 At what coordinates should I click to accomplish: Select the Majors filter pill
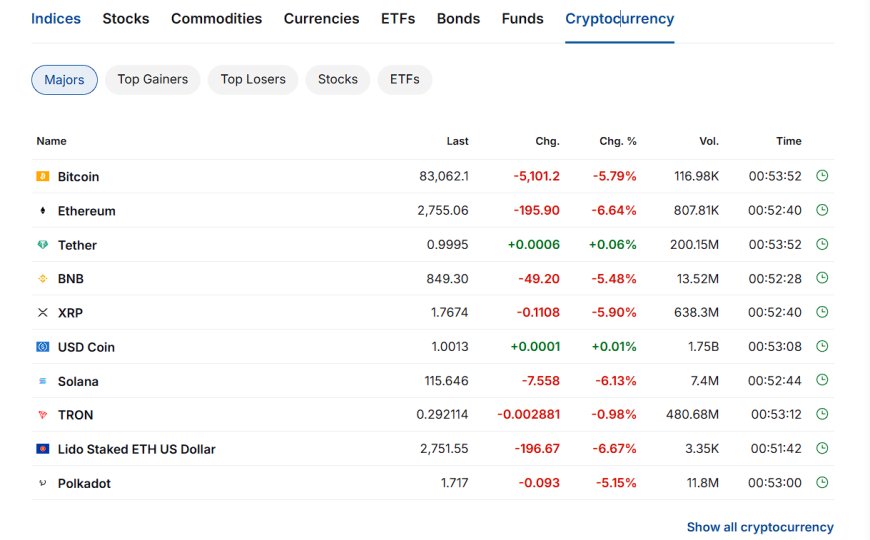click(x=64, y=80)
